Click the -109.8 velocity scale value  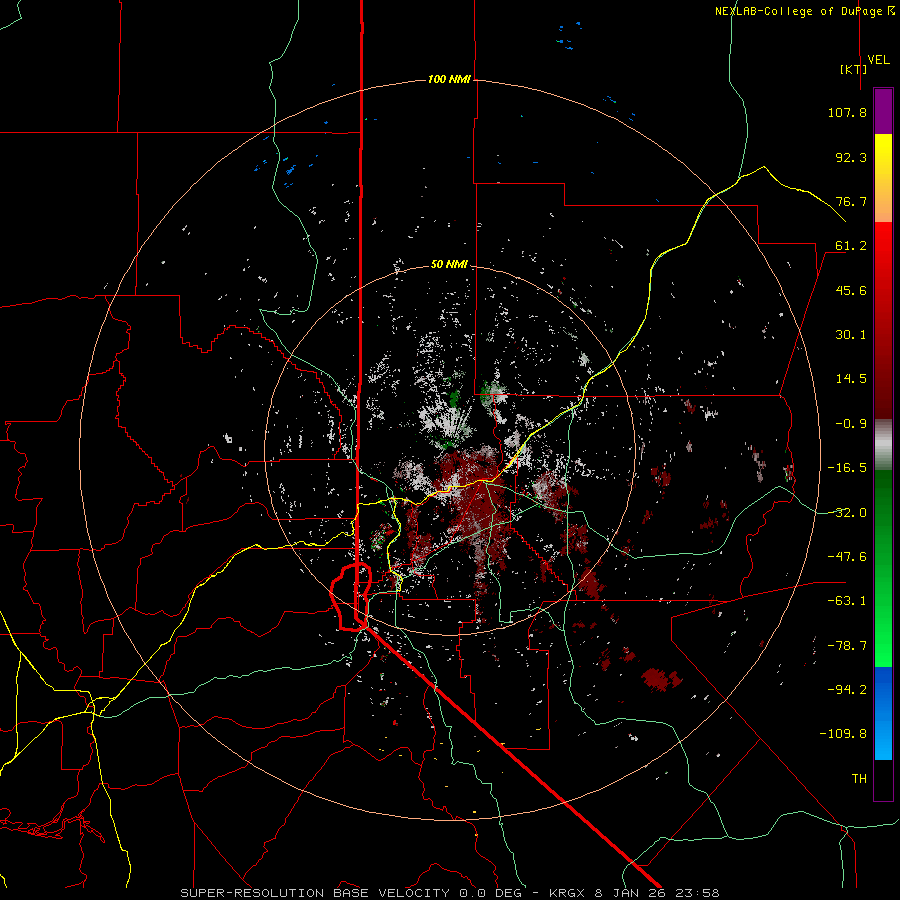point(843,734)
